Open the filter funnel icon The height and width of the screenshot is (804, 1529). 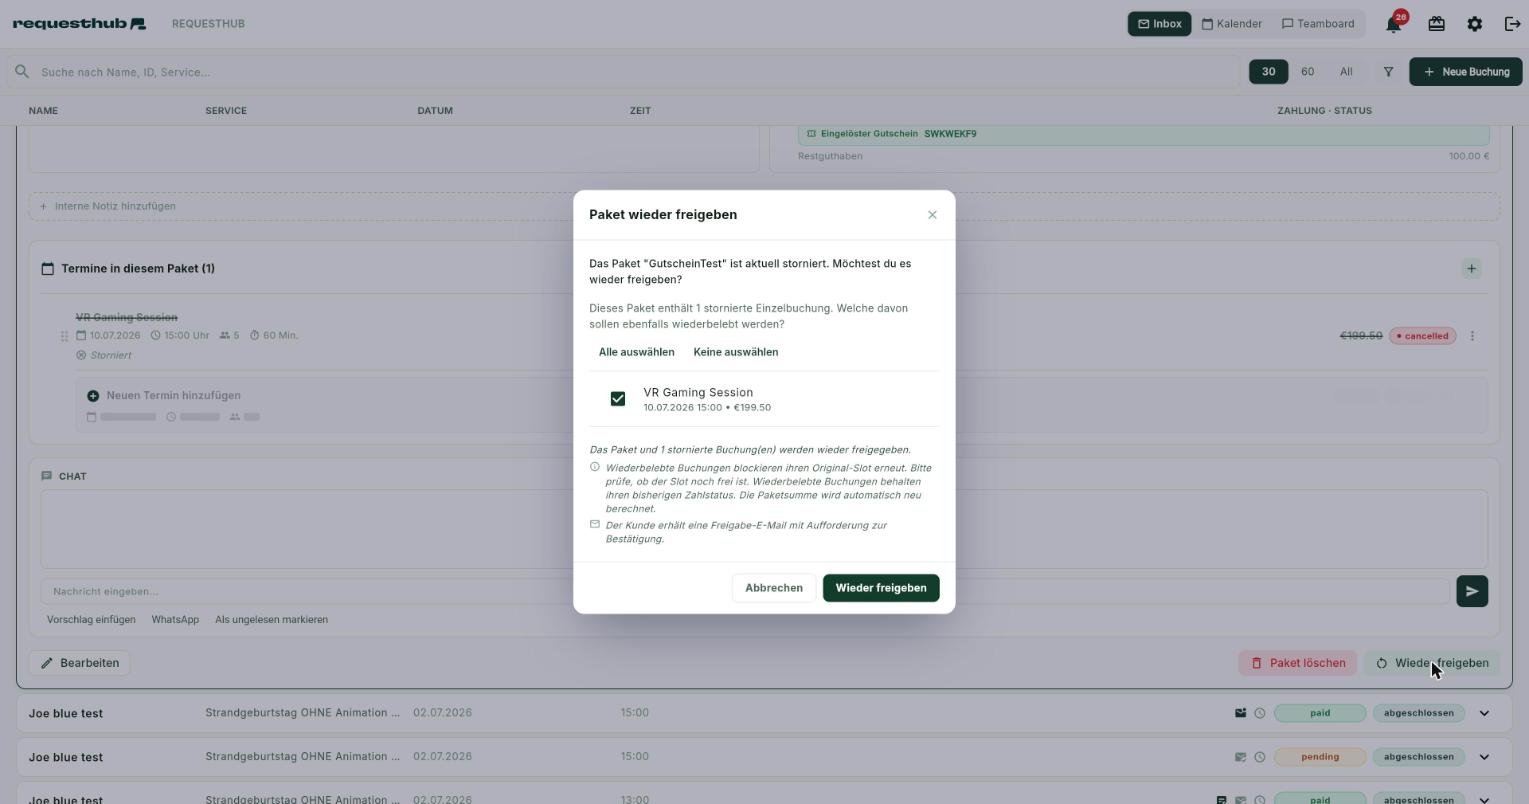tap(1388, 72)
